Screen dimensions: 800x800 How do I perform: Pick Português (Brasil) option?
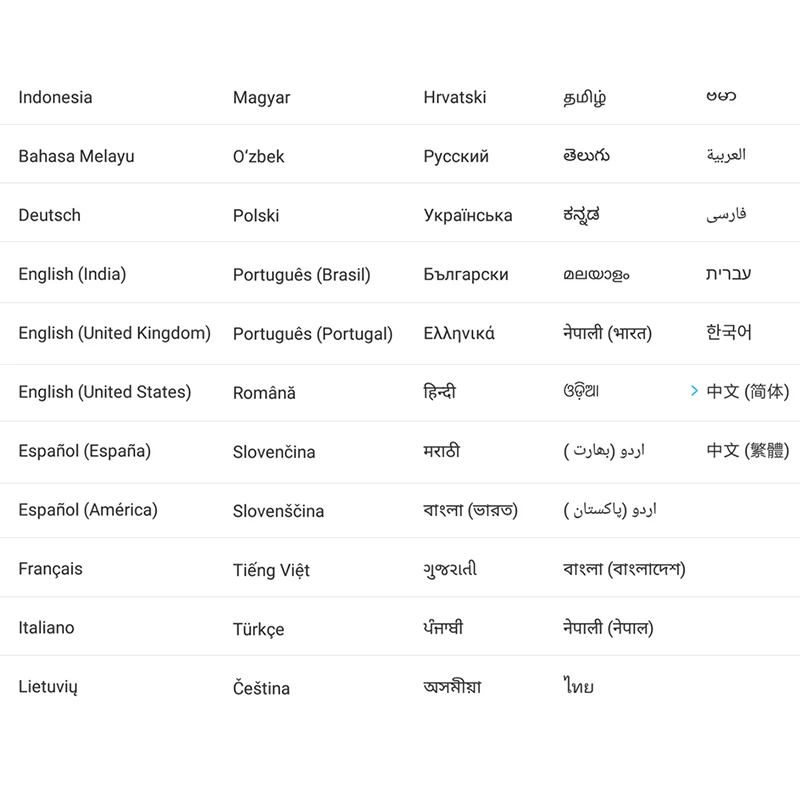tap(302, 274)
